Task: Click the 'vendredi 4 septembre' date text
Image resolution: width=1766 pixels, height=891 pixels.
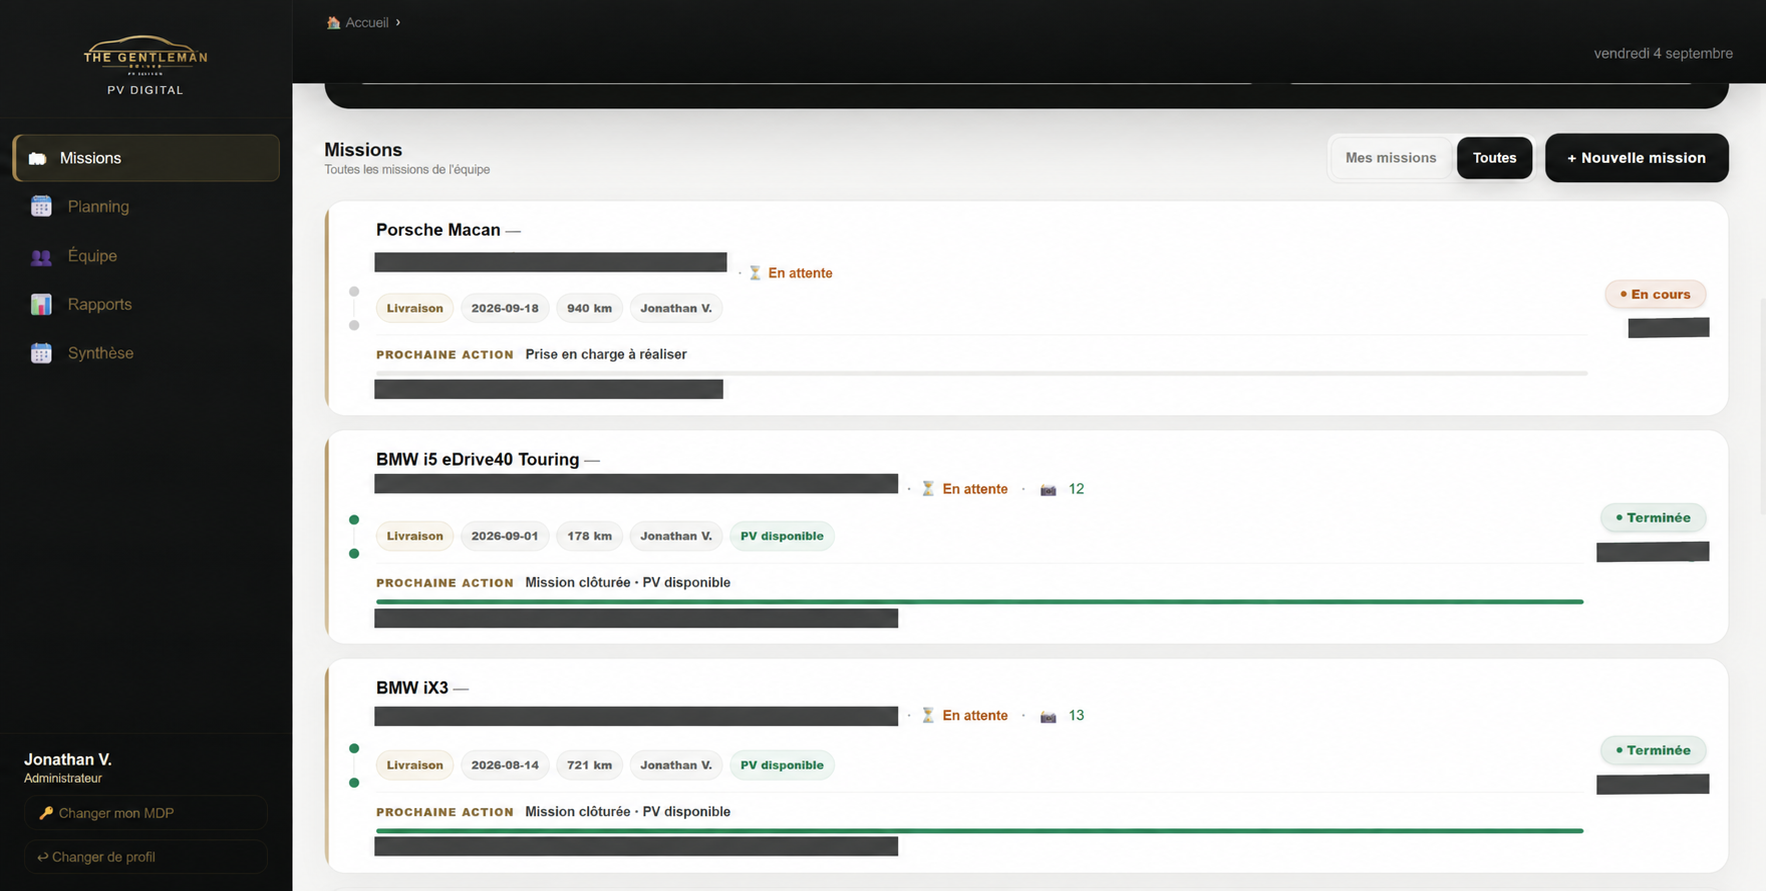Action: point(1663,53)
